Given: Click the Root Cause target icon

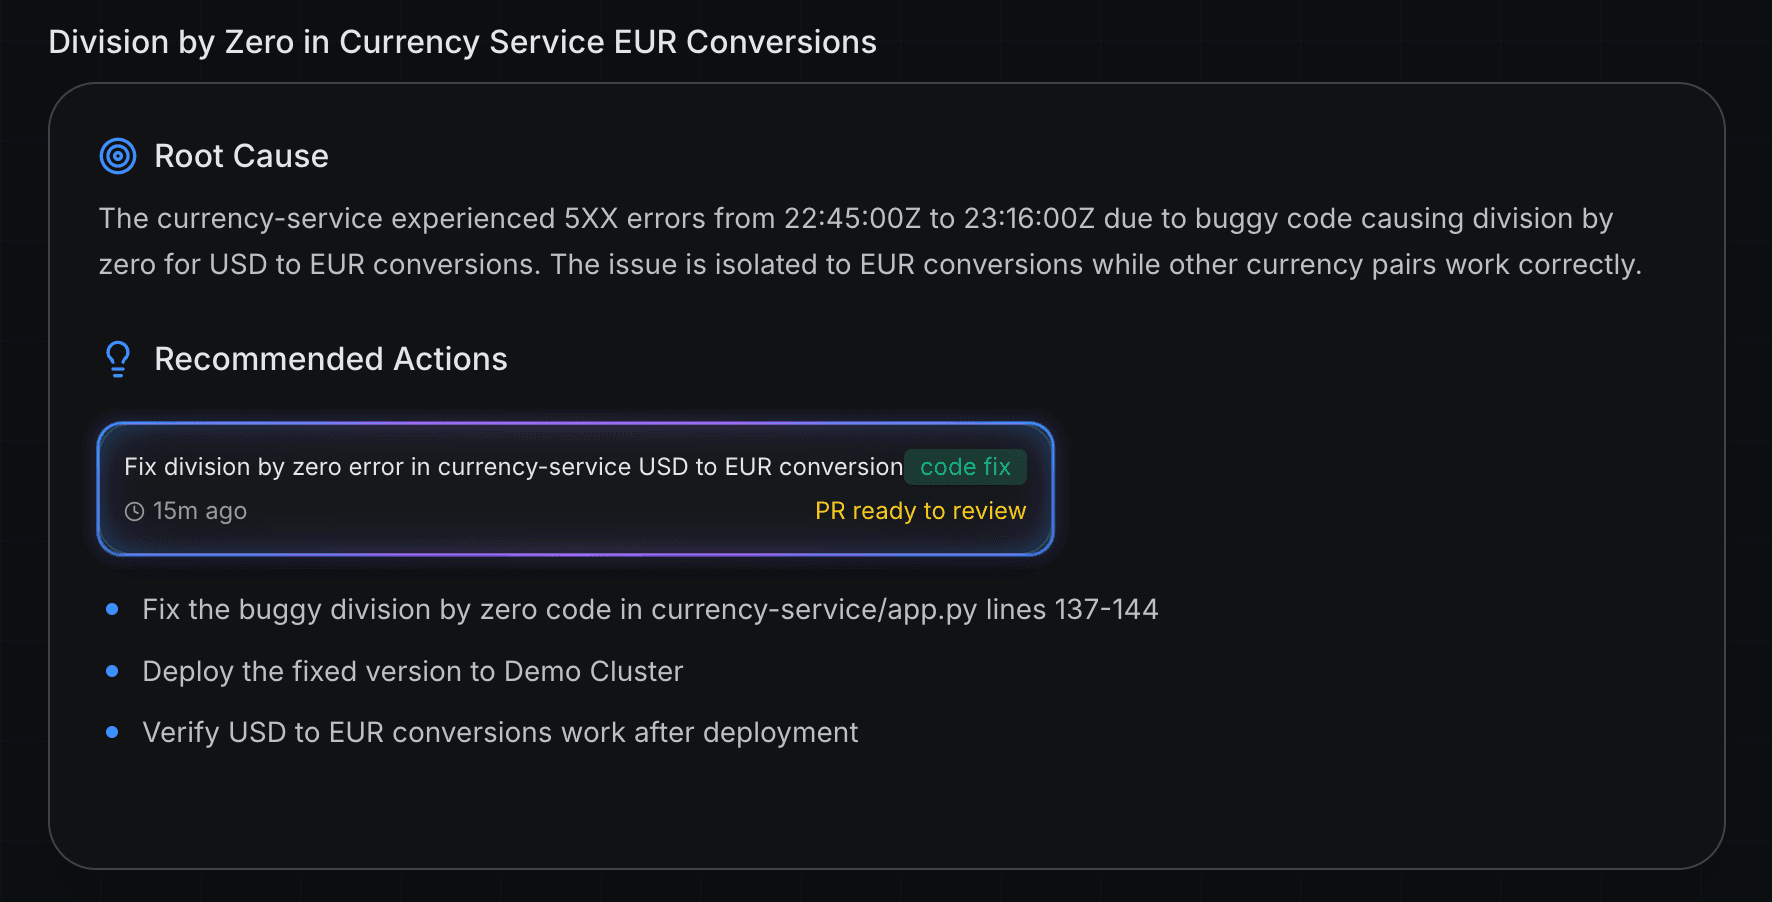Looking at the screenshot, I should pos(118,156).
